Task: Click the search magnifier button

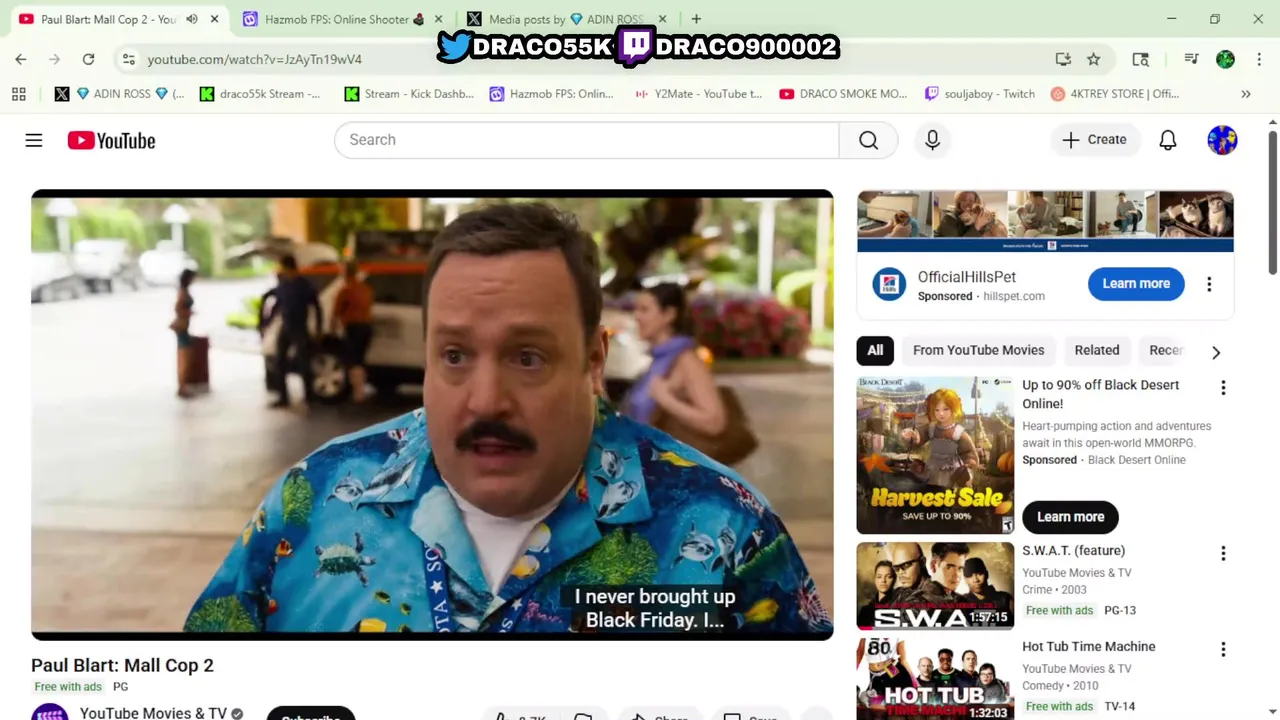Action: pyautogui.click(x=868, y=140)
